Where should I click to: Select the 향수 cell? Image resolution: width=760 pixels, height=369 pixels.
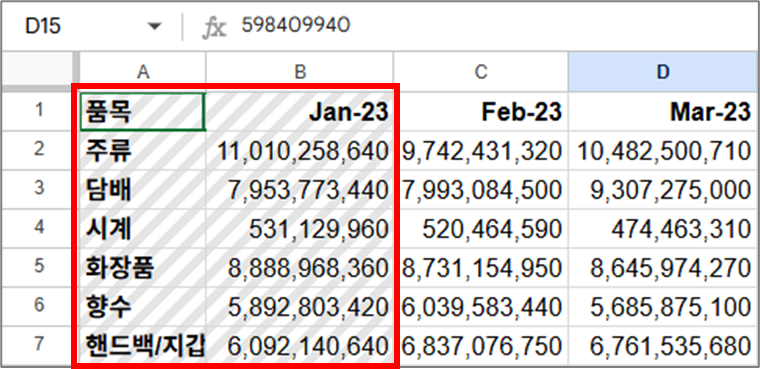[142, 306]
